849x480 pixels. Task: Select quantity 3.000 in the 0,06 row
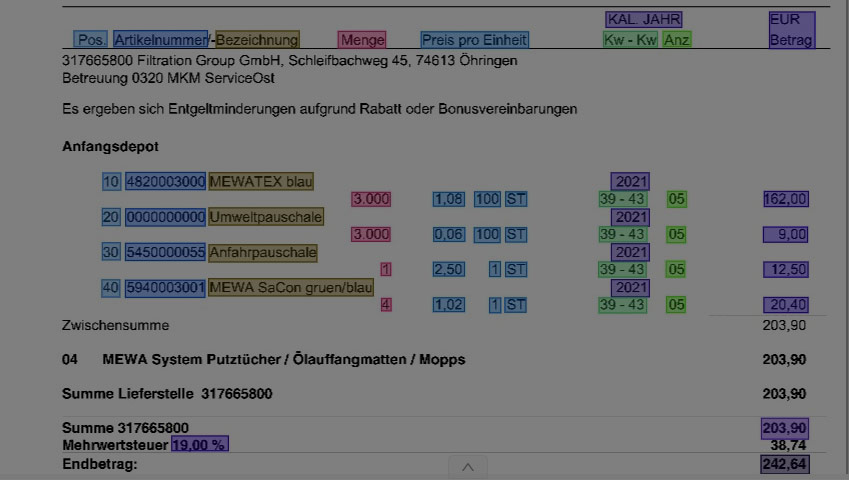click(371, 234)
